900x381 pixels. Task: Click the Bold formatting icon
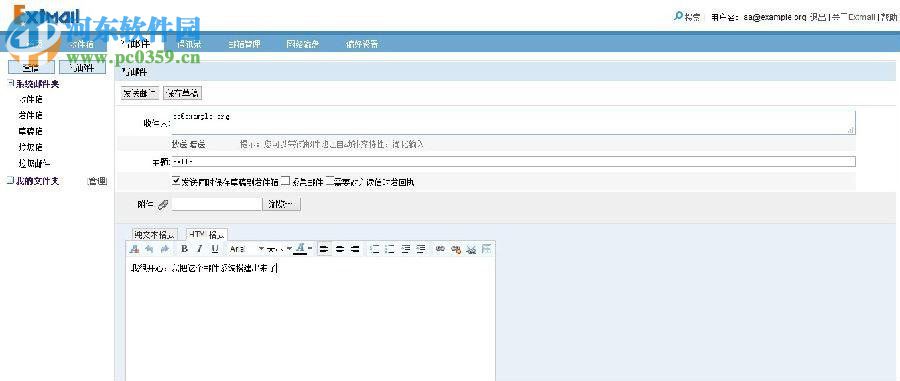[x=184, y=249]
